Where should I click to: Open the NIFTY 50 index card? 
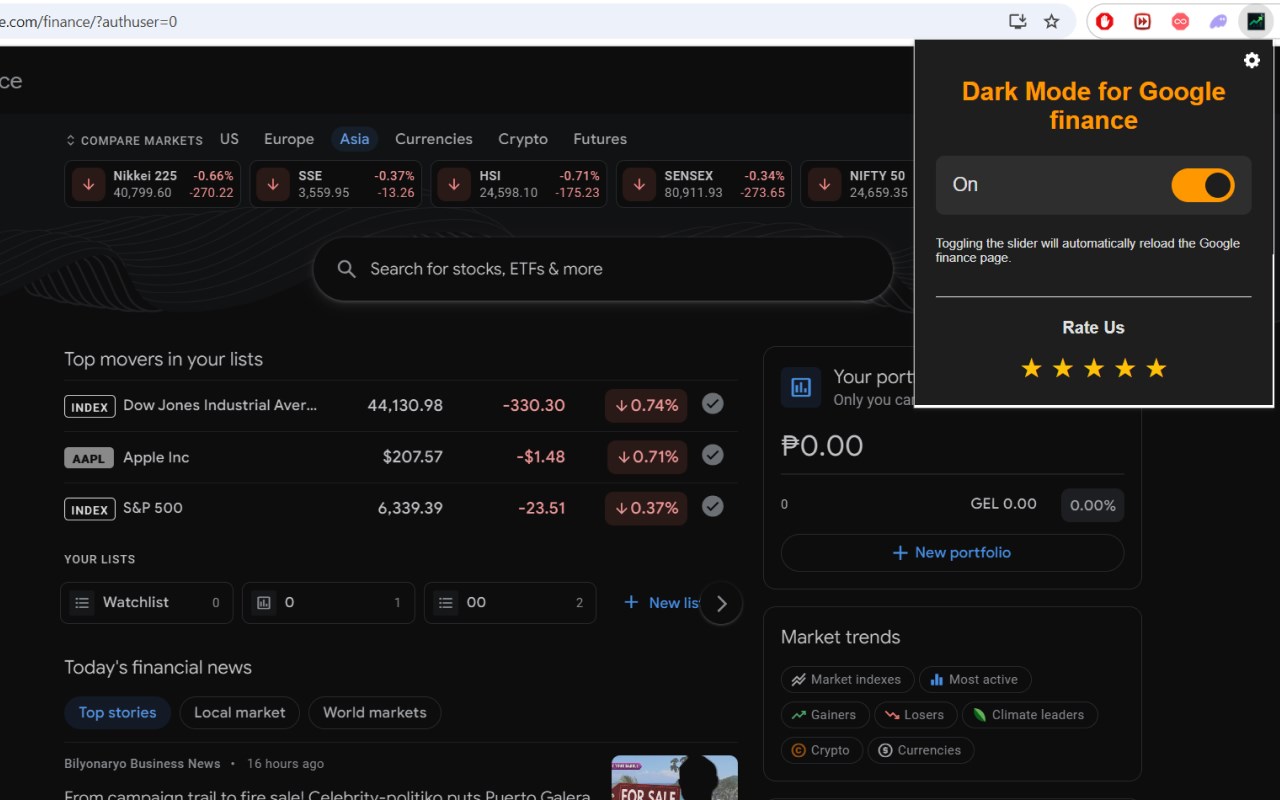tap(858, 184)
